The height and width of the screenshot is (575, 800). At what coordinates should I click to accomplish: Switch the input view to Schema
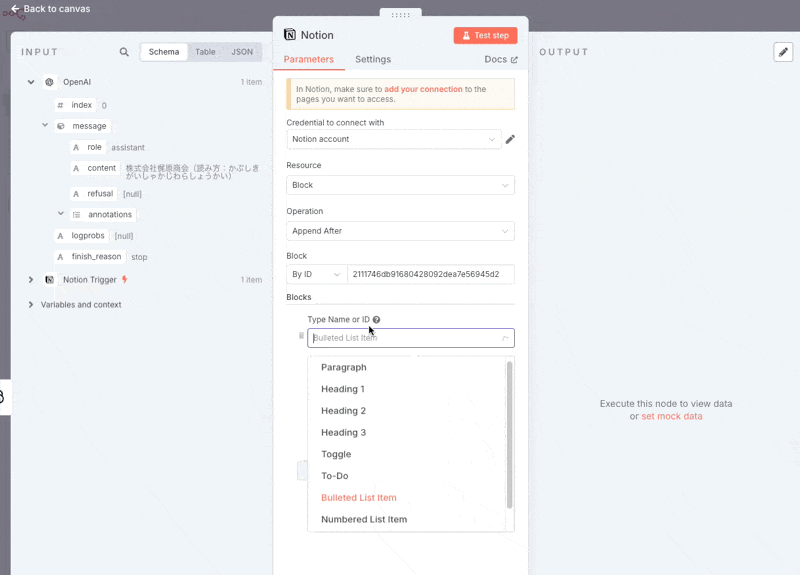point(164,52)
